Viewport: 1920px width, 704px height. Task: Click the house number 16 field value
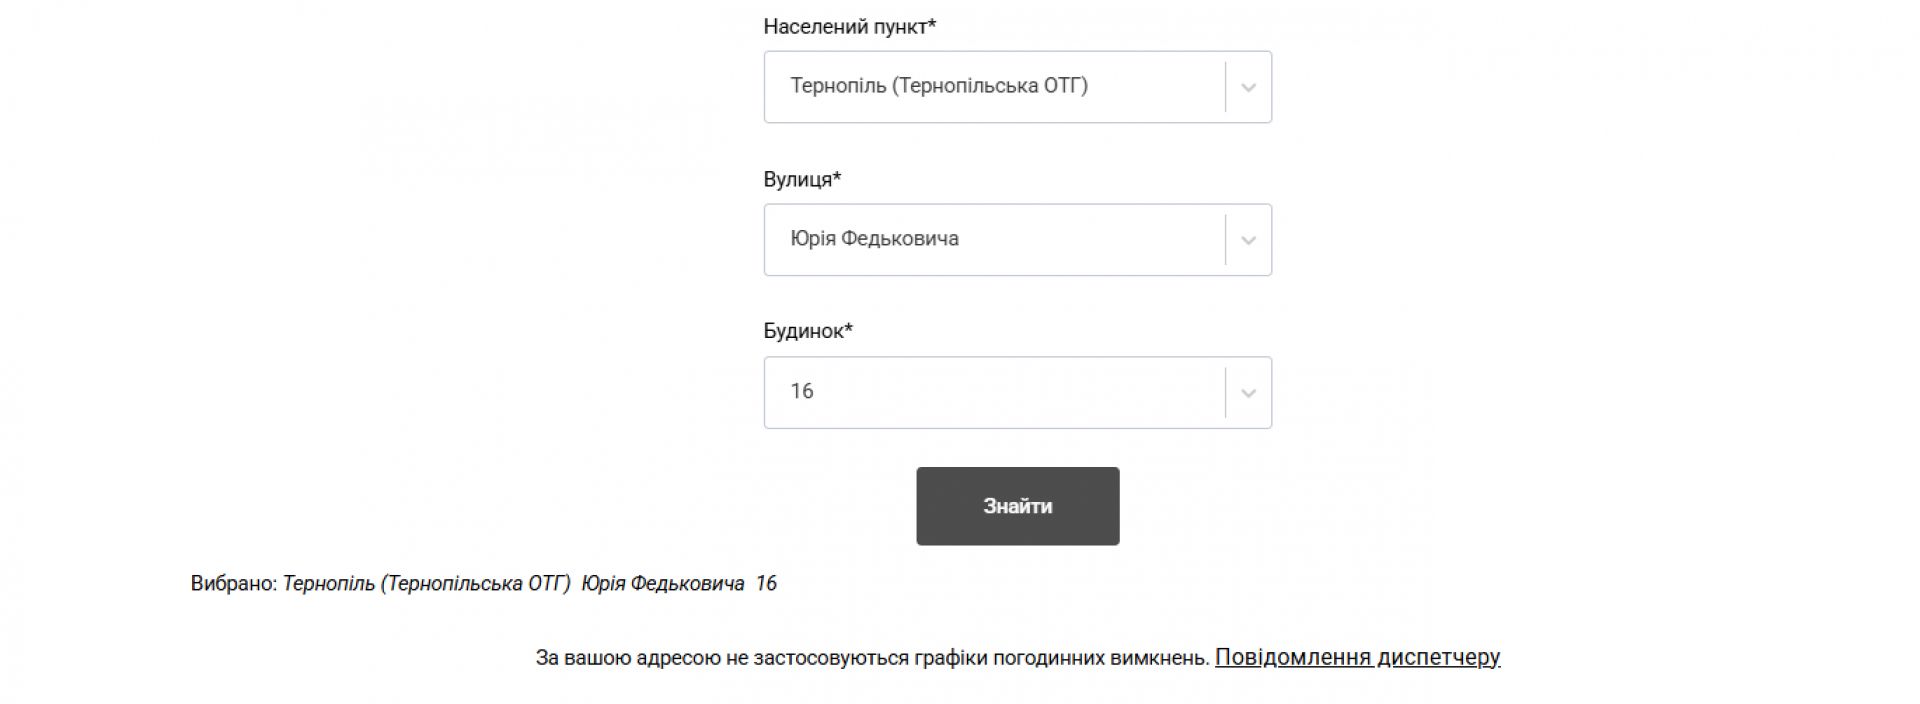[x=802, y=391]
